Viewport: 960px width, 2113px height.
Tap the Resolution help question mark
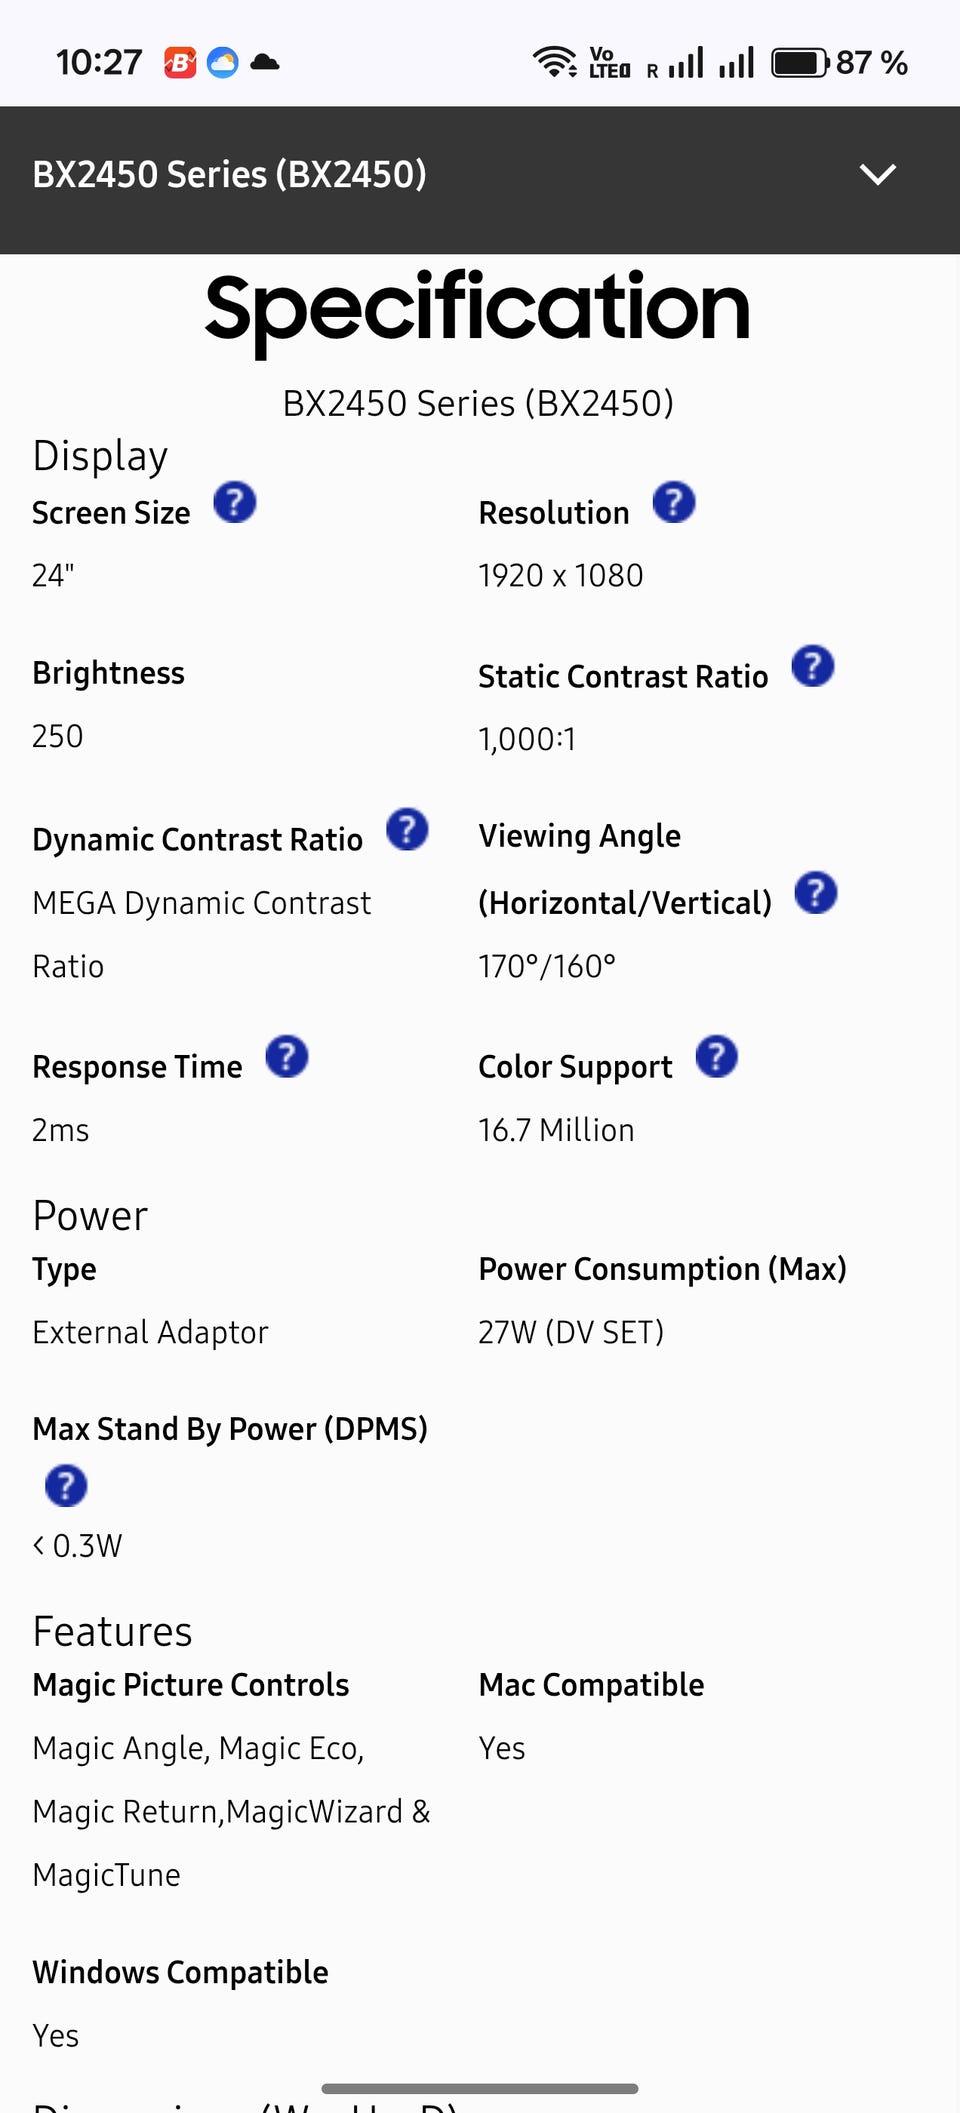point(674,502)
